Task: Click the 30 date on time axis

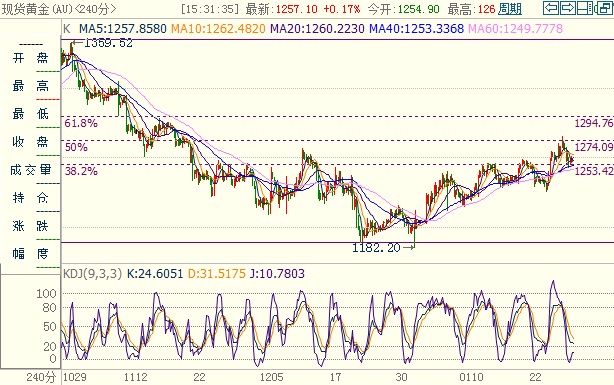Action: click(x=401, y=377)
